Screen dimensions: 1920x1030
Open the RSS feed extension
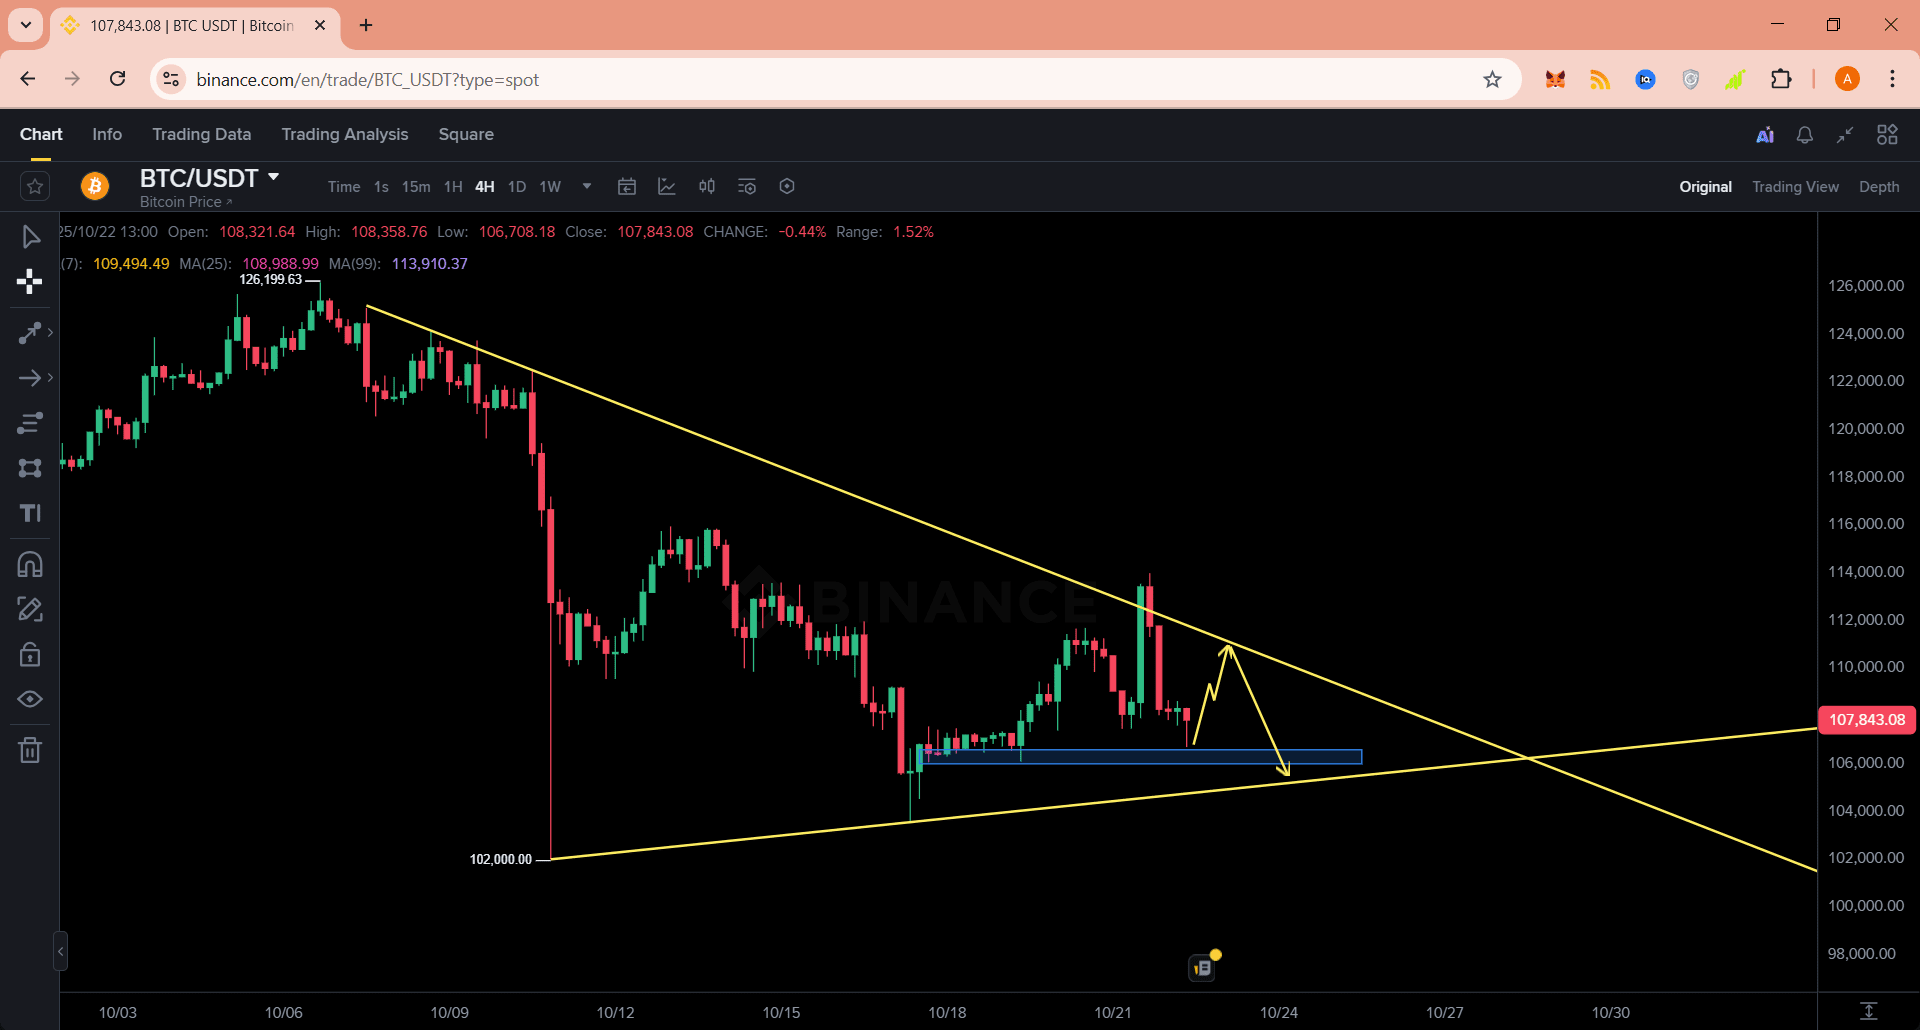coord(1600,79)
